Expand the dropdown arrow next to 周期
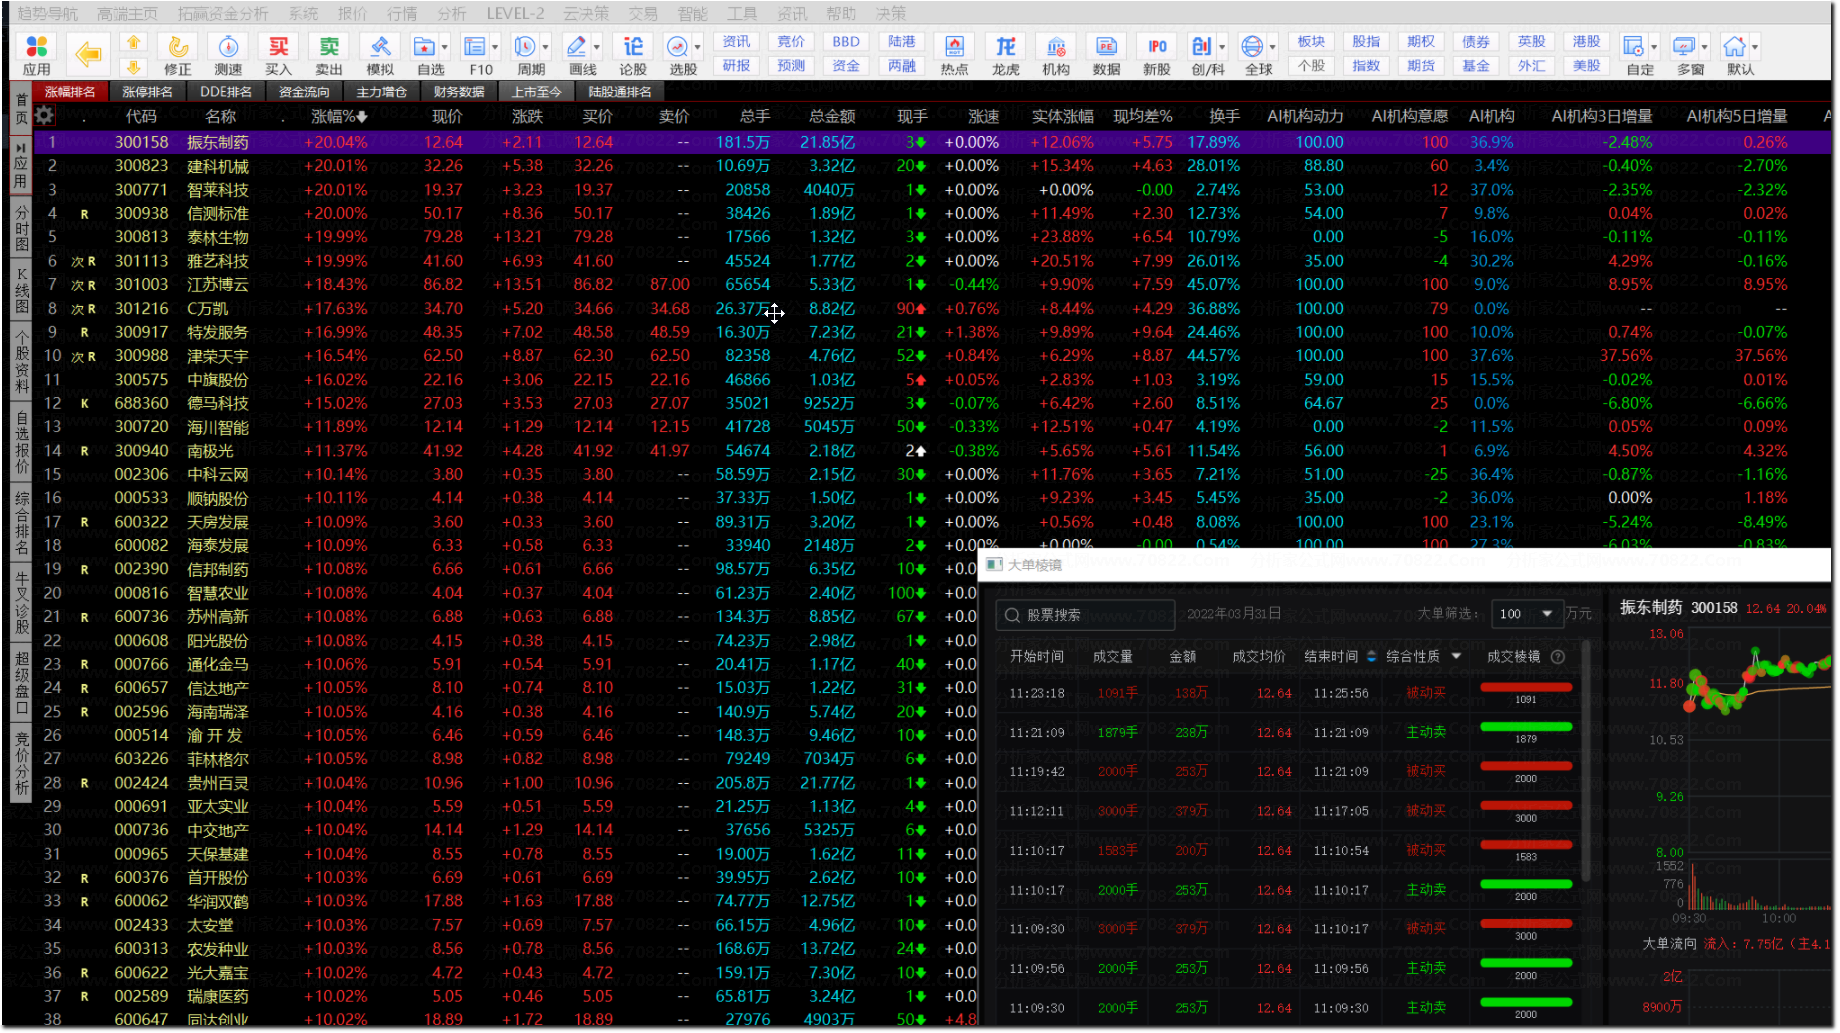This screenshot has width=1840, height=1033. click(546, 47)
